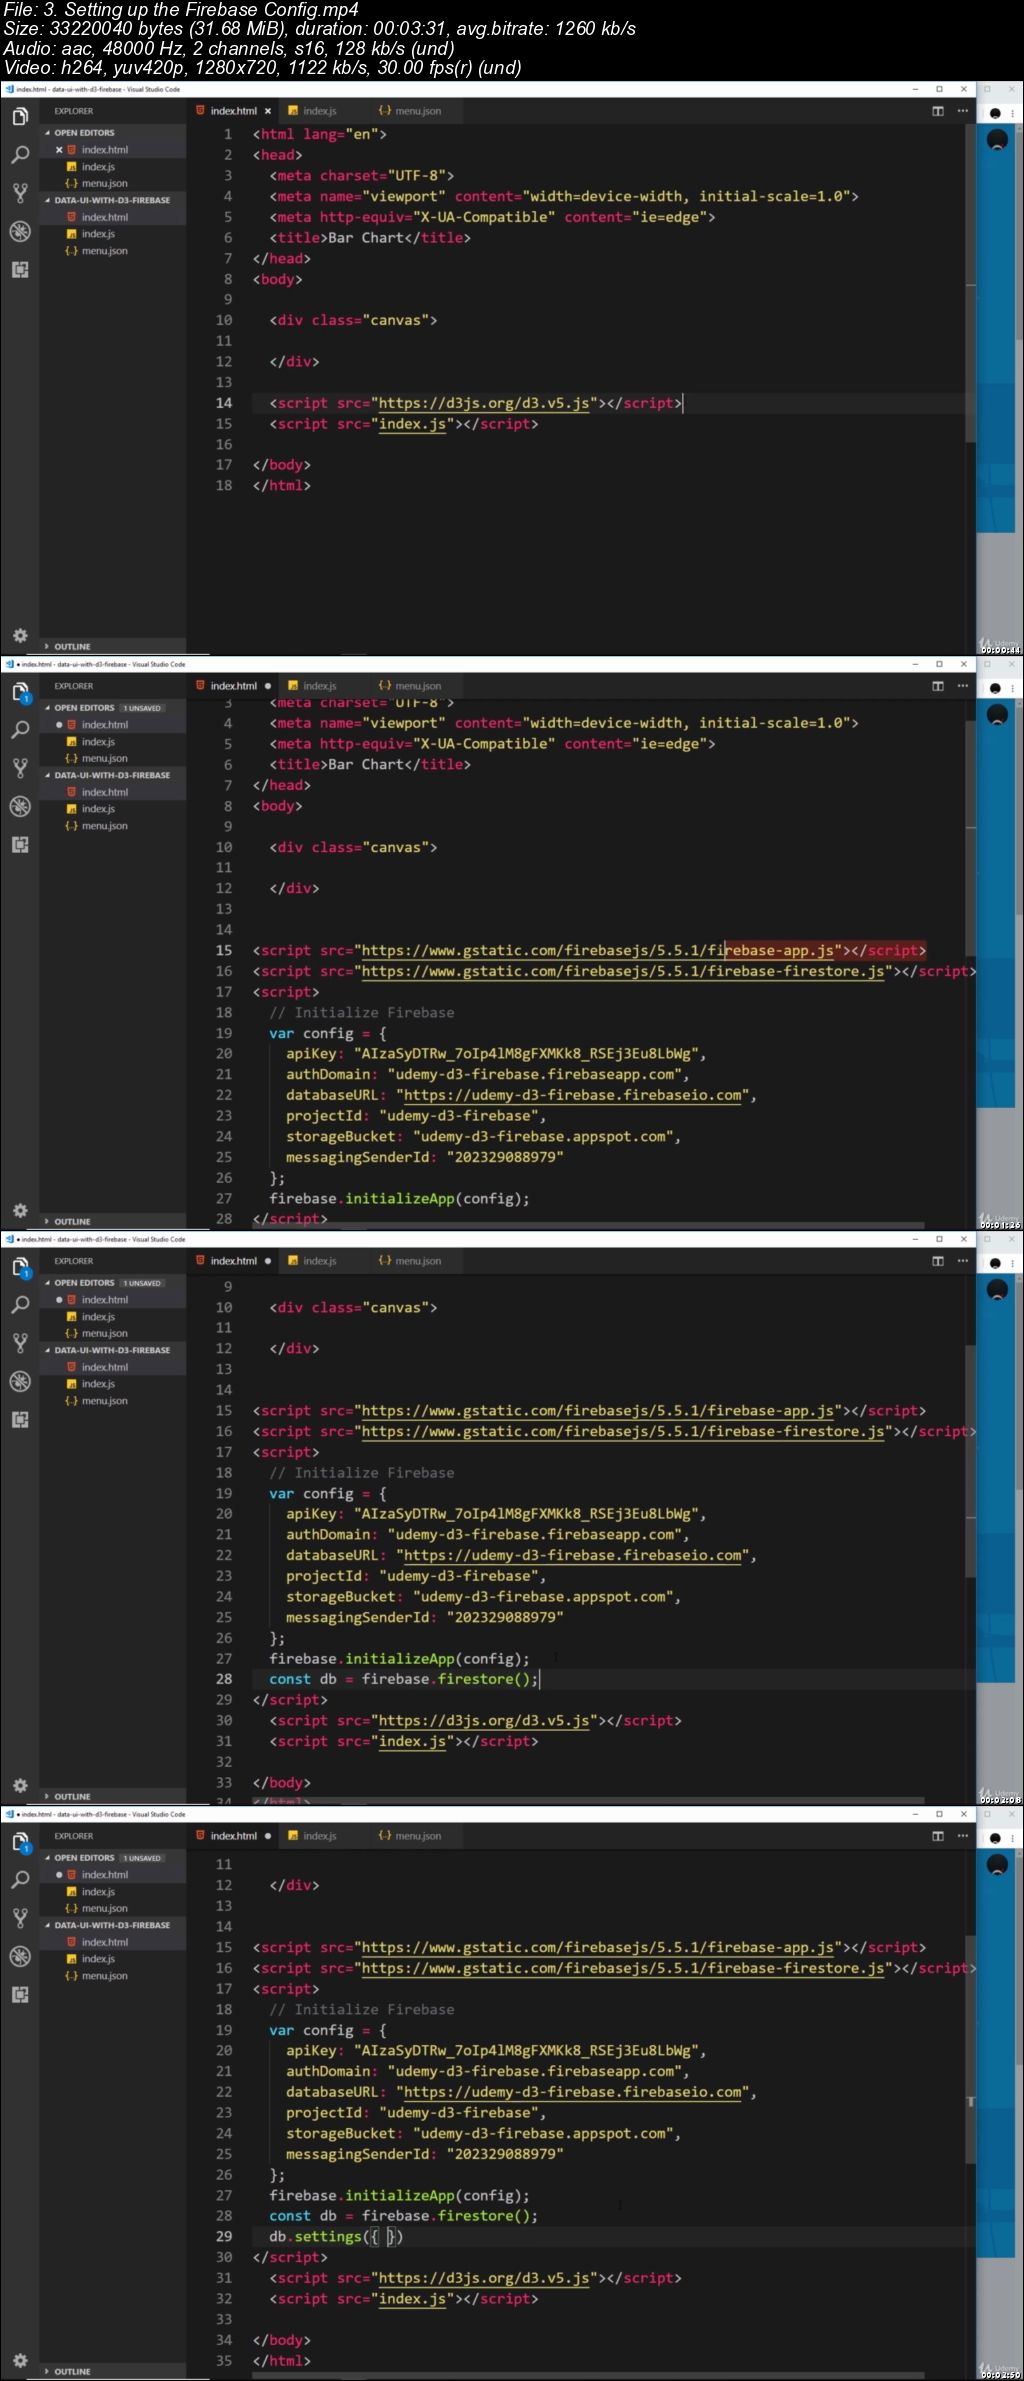Screen dimensions: 1024x2381
Task: Click Split Editor icon in the bottom frame
Action: (x=938, y=1836)
